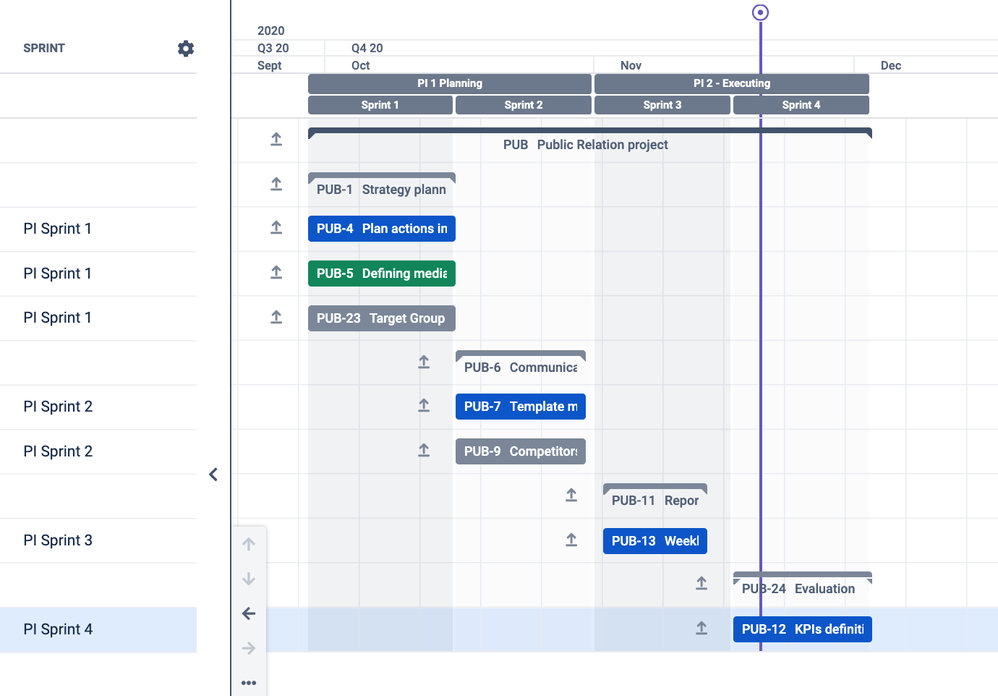
Task: Select Sprint 2 header bar
Action: tap(523, 105)
